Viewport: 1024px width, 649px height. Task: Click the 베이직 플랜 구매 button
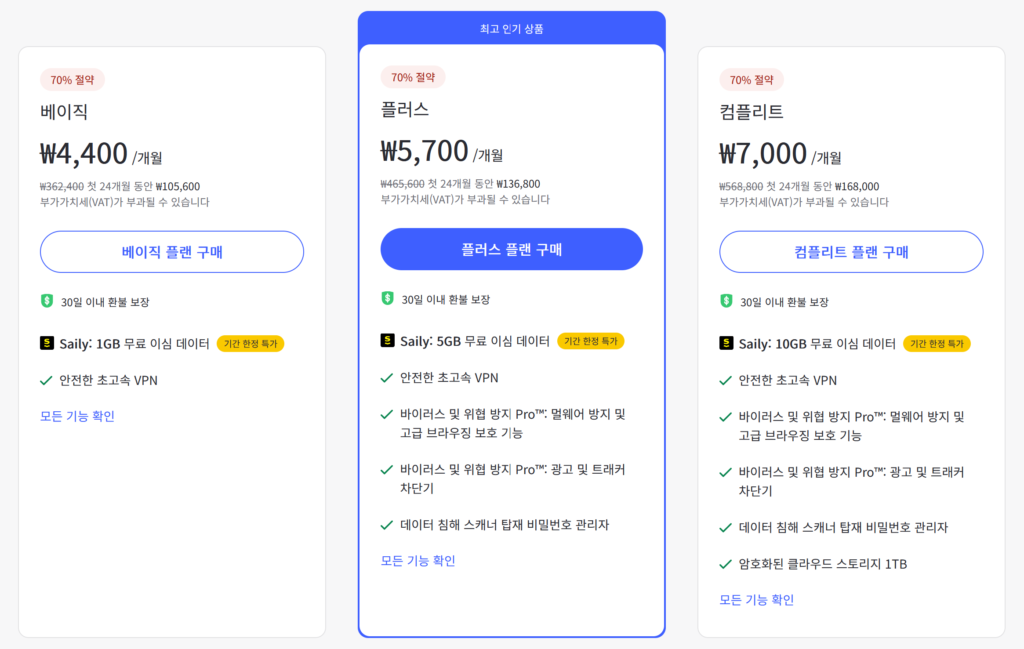coord(172,251)
